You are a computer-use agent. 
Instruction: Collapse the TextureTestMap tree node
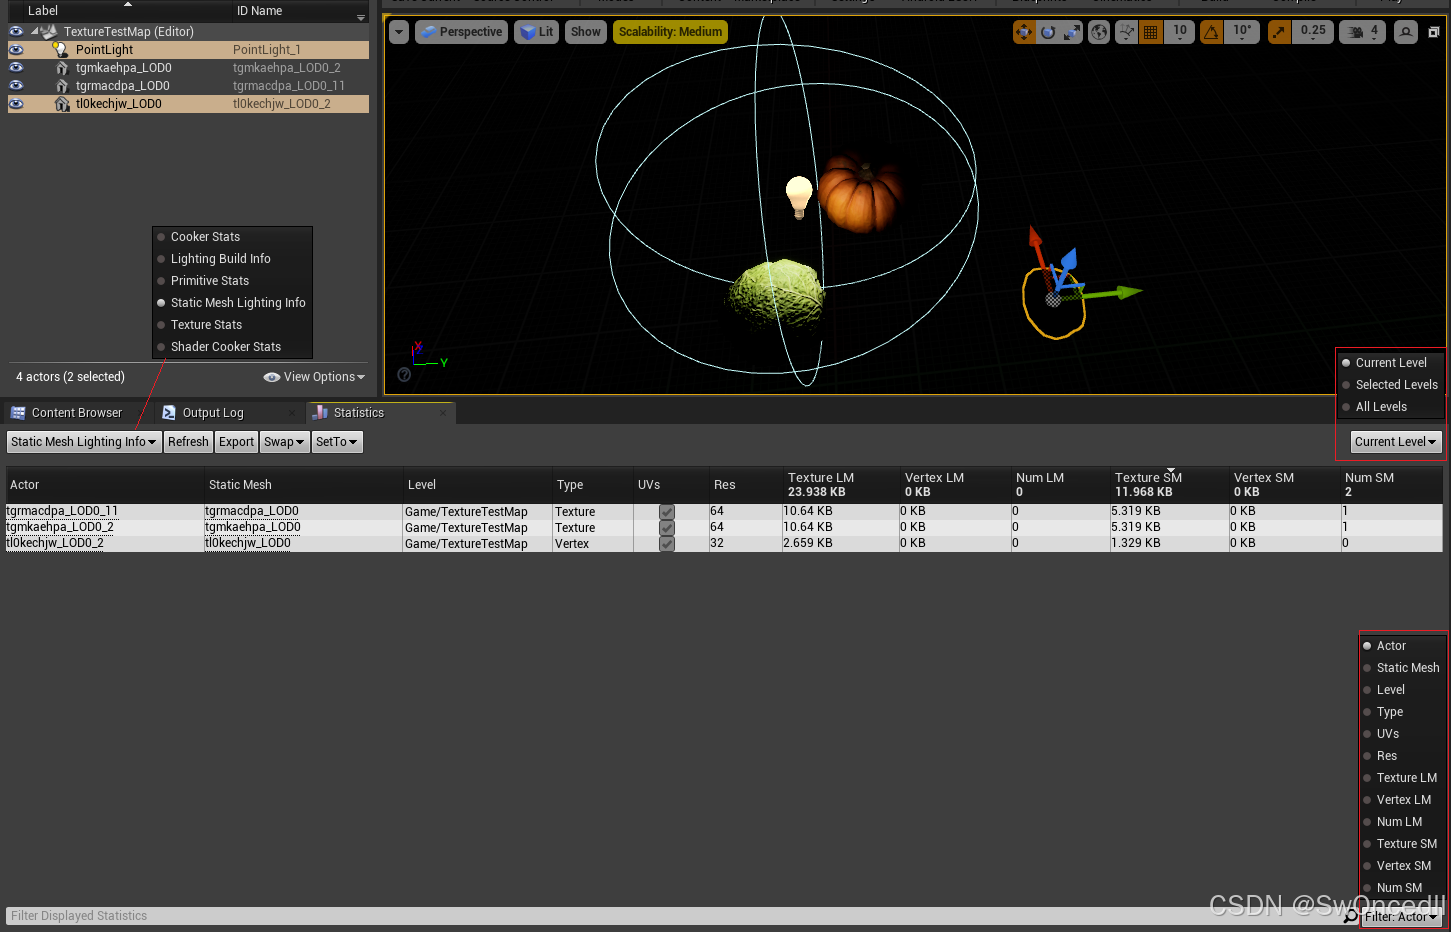click(35, 31)
